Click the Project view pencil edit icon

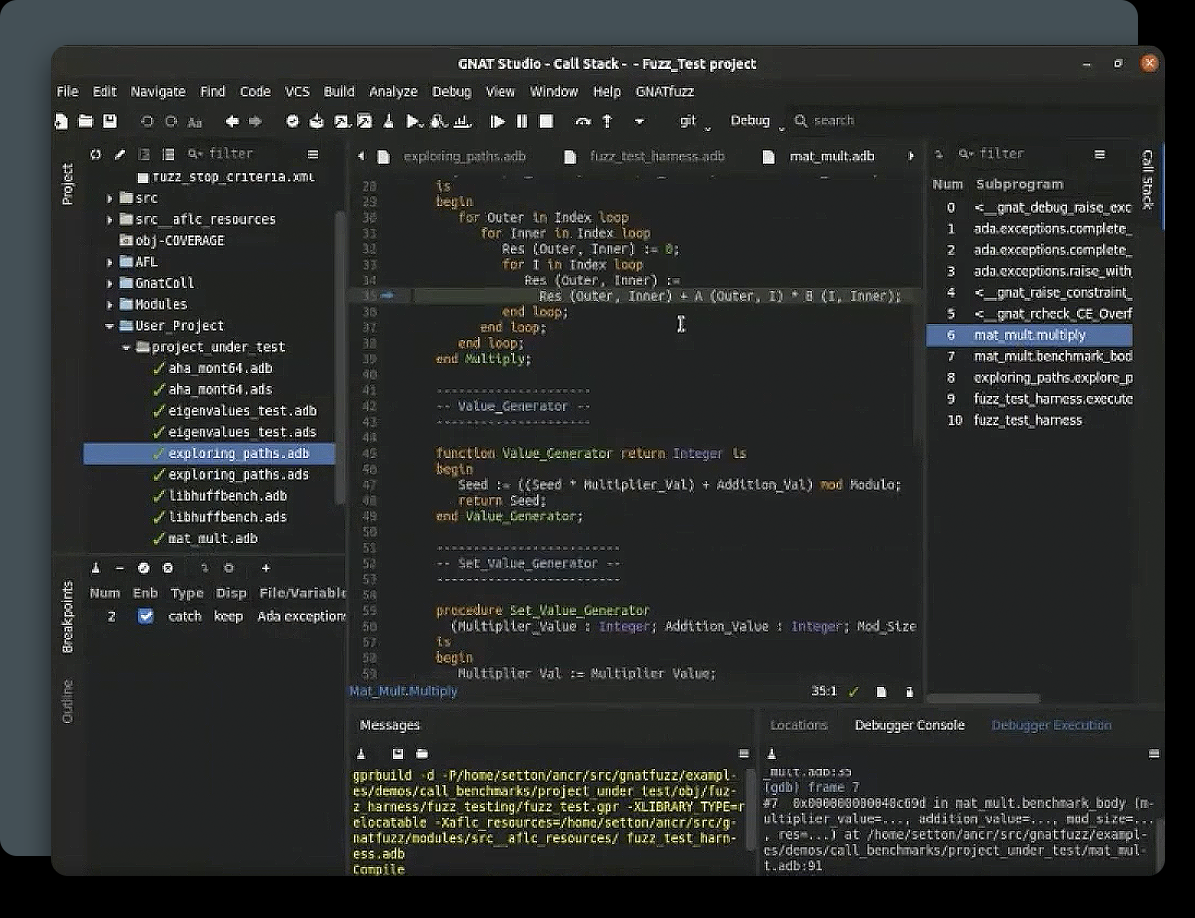coord(120,154)
